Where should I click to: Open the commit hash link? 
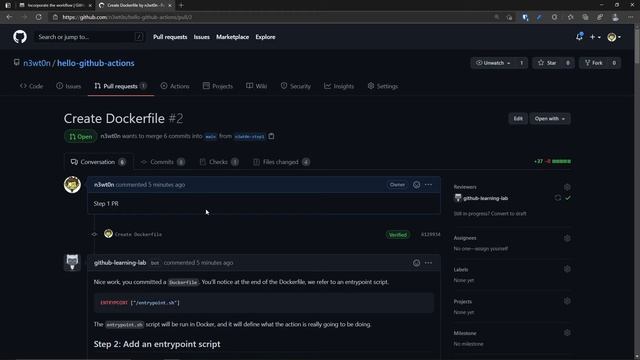430,235
